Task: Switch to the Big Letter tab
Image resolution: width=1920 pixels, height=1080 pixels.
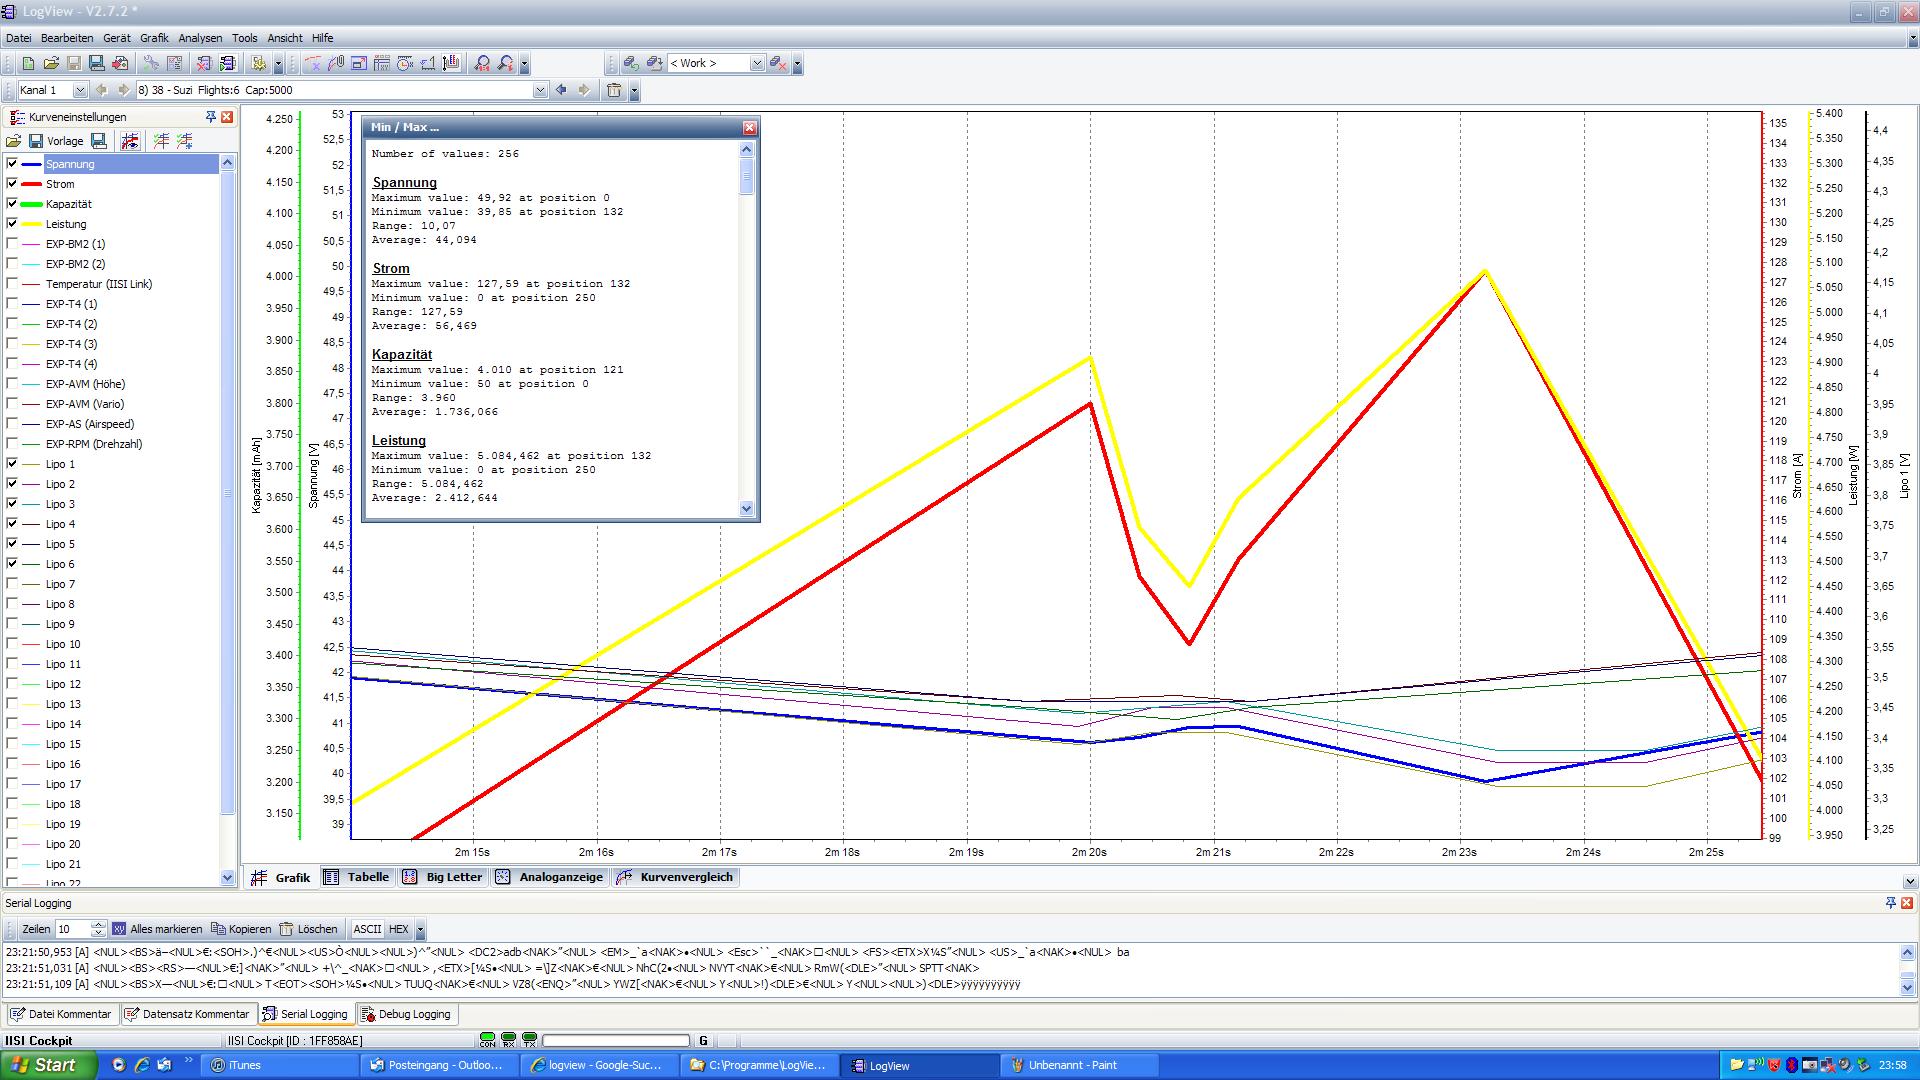Action: 442,877
